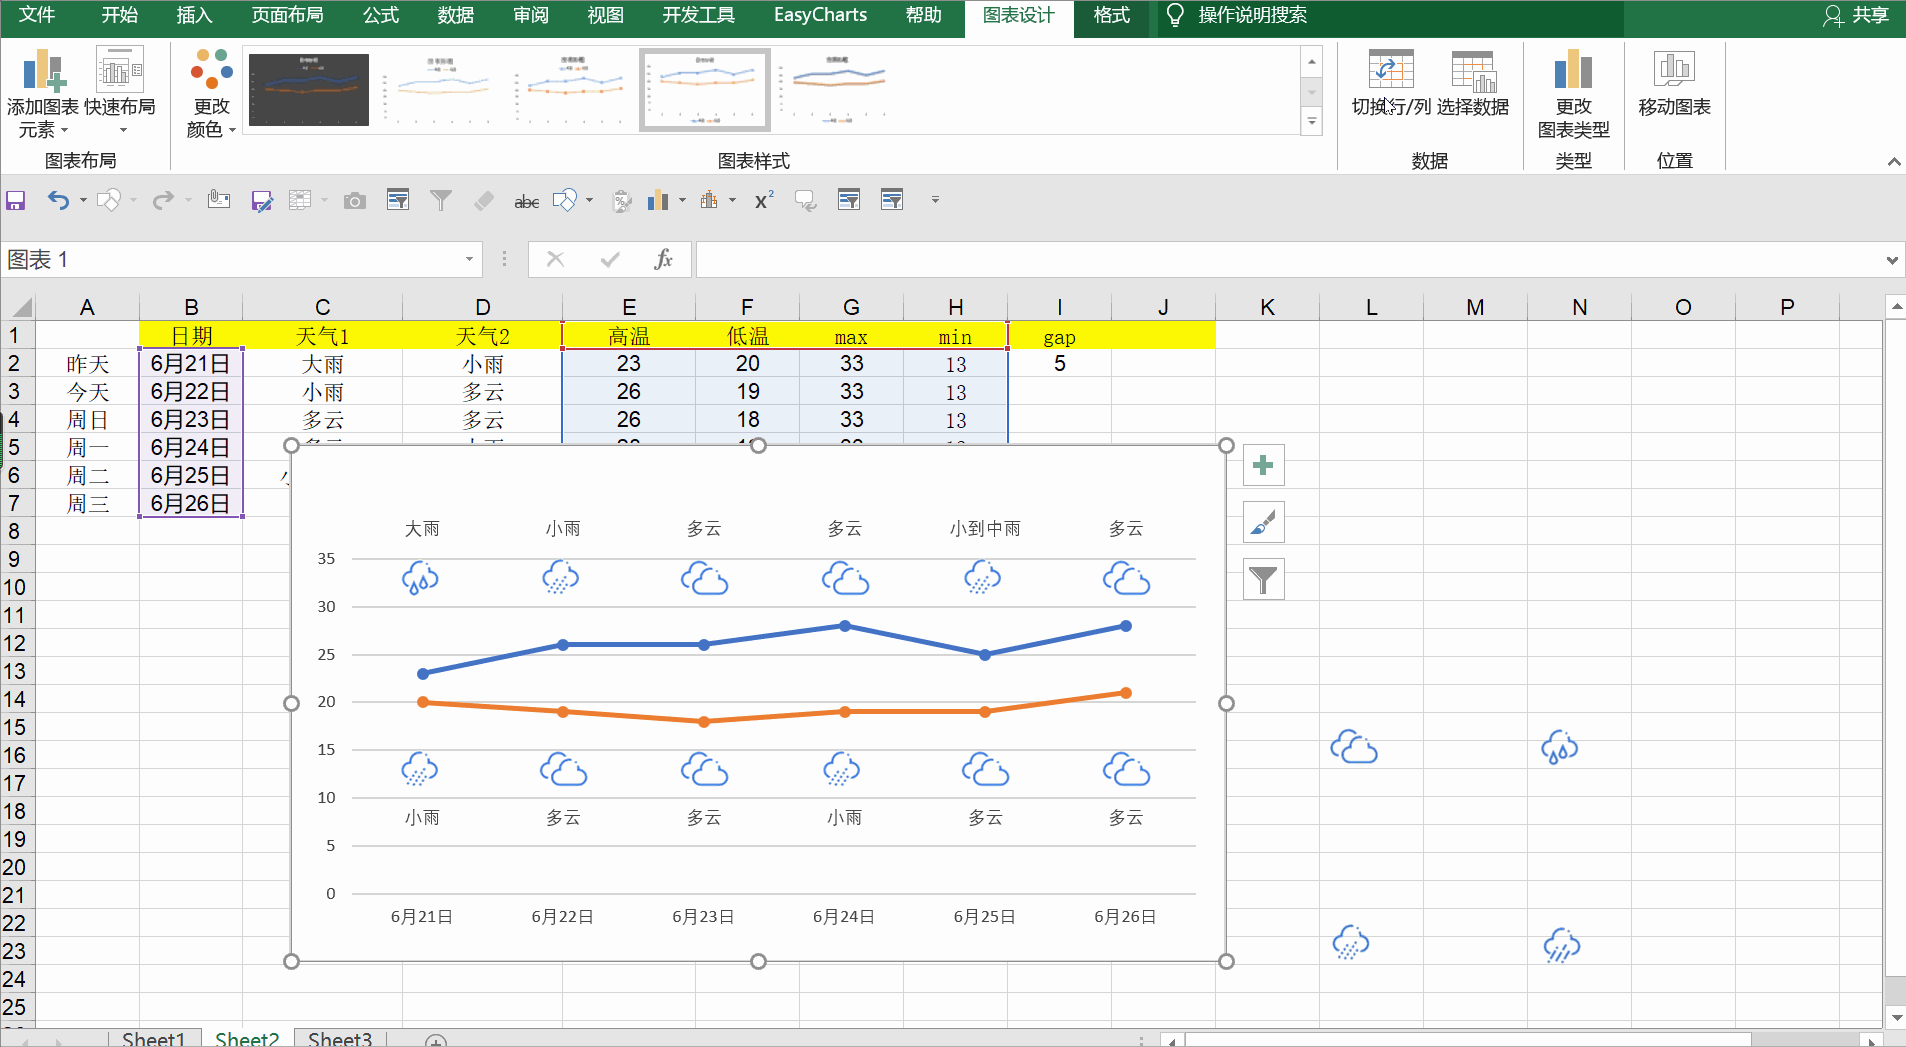Click Insert Function fx icon

pyautogui.click(x=663, y=260)
